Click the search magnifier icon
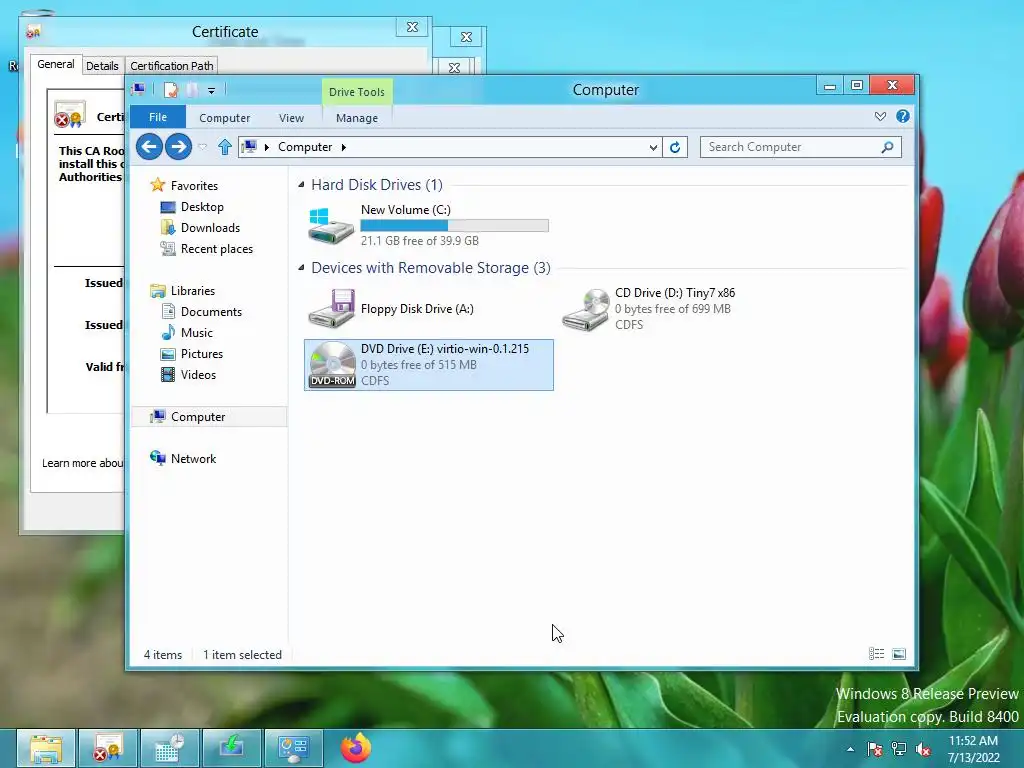The image size is (1024, 768). pyautogui.click(x=887, y=147)
